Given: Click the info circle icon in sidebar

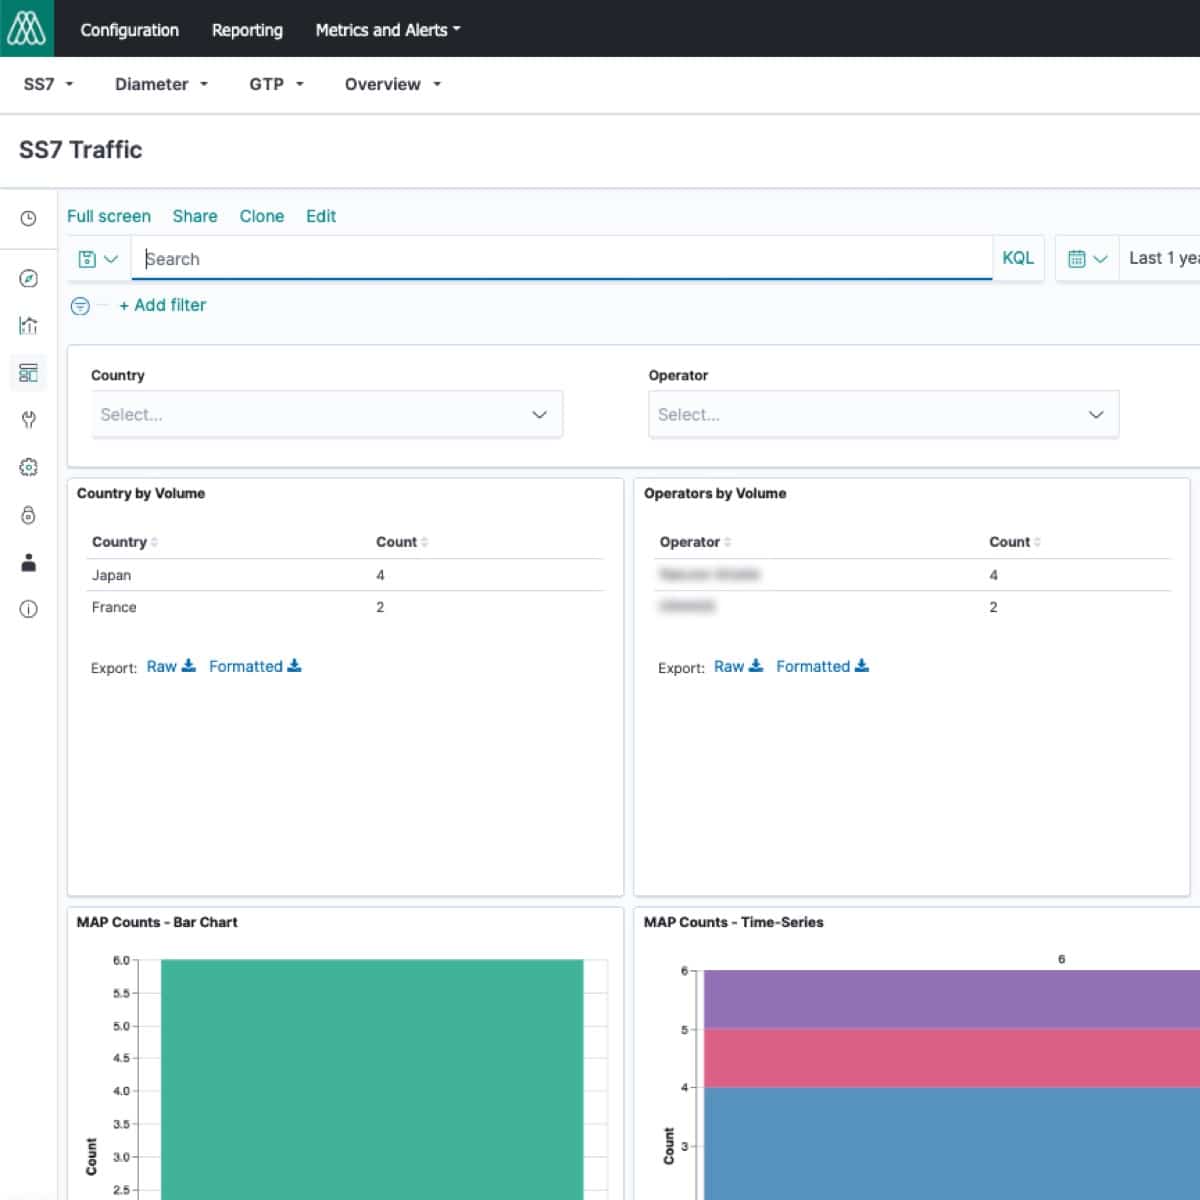Looking at the screenshot, I should [x=28, y=609].
